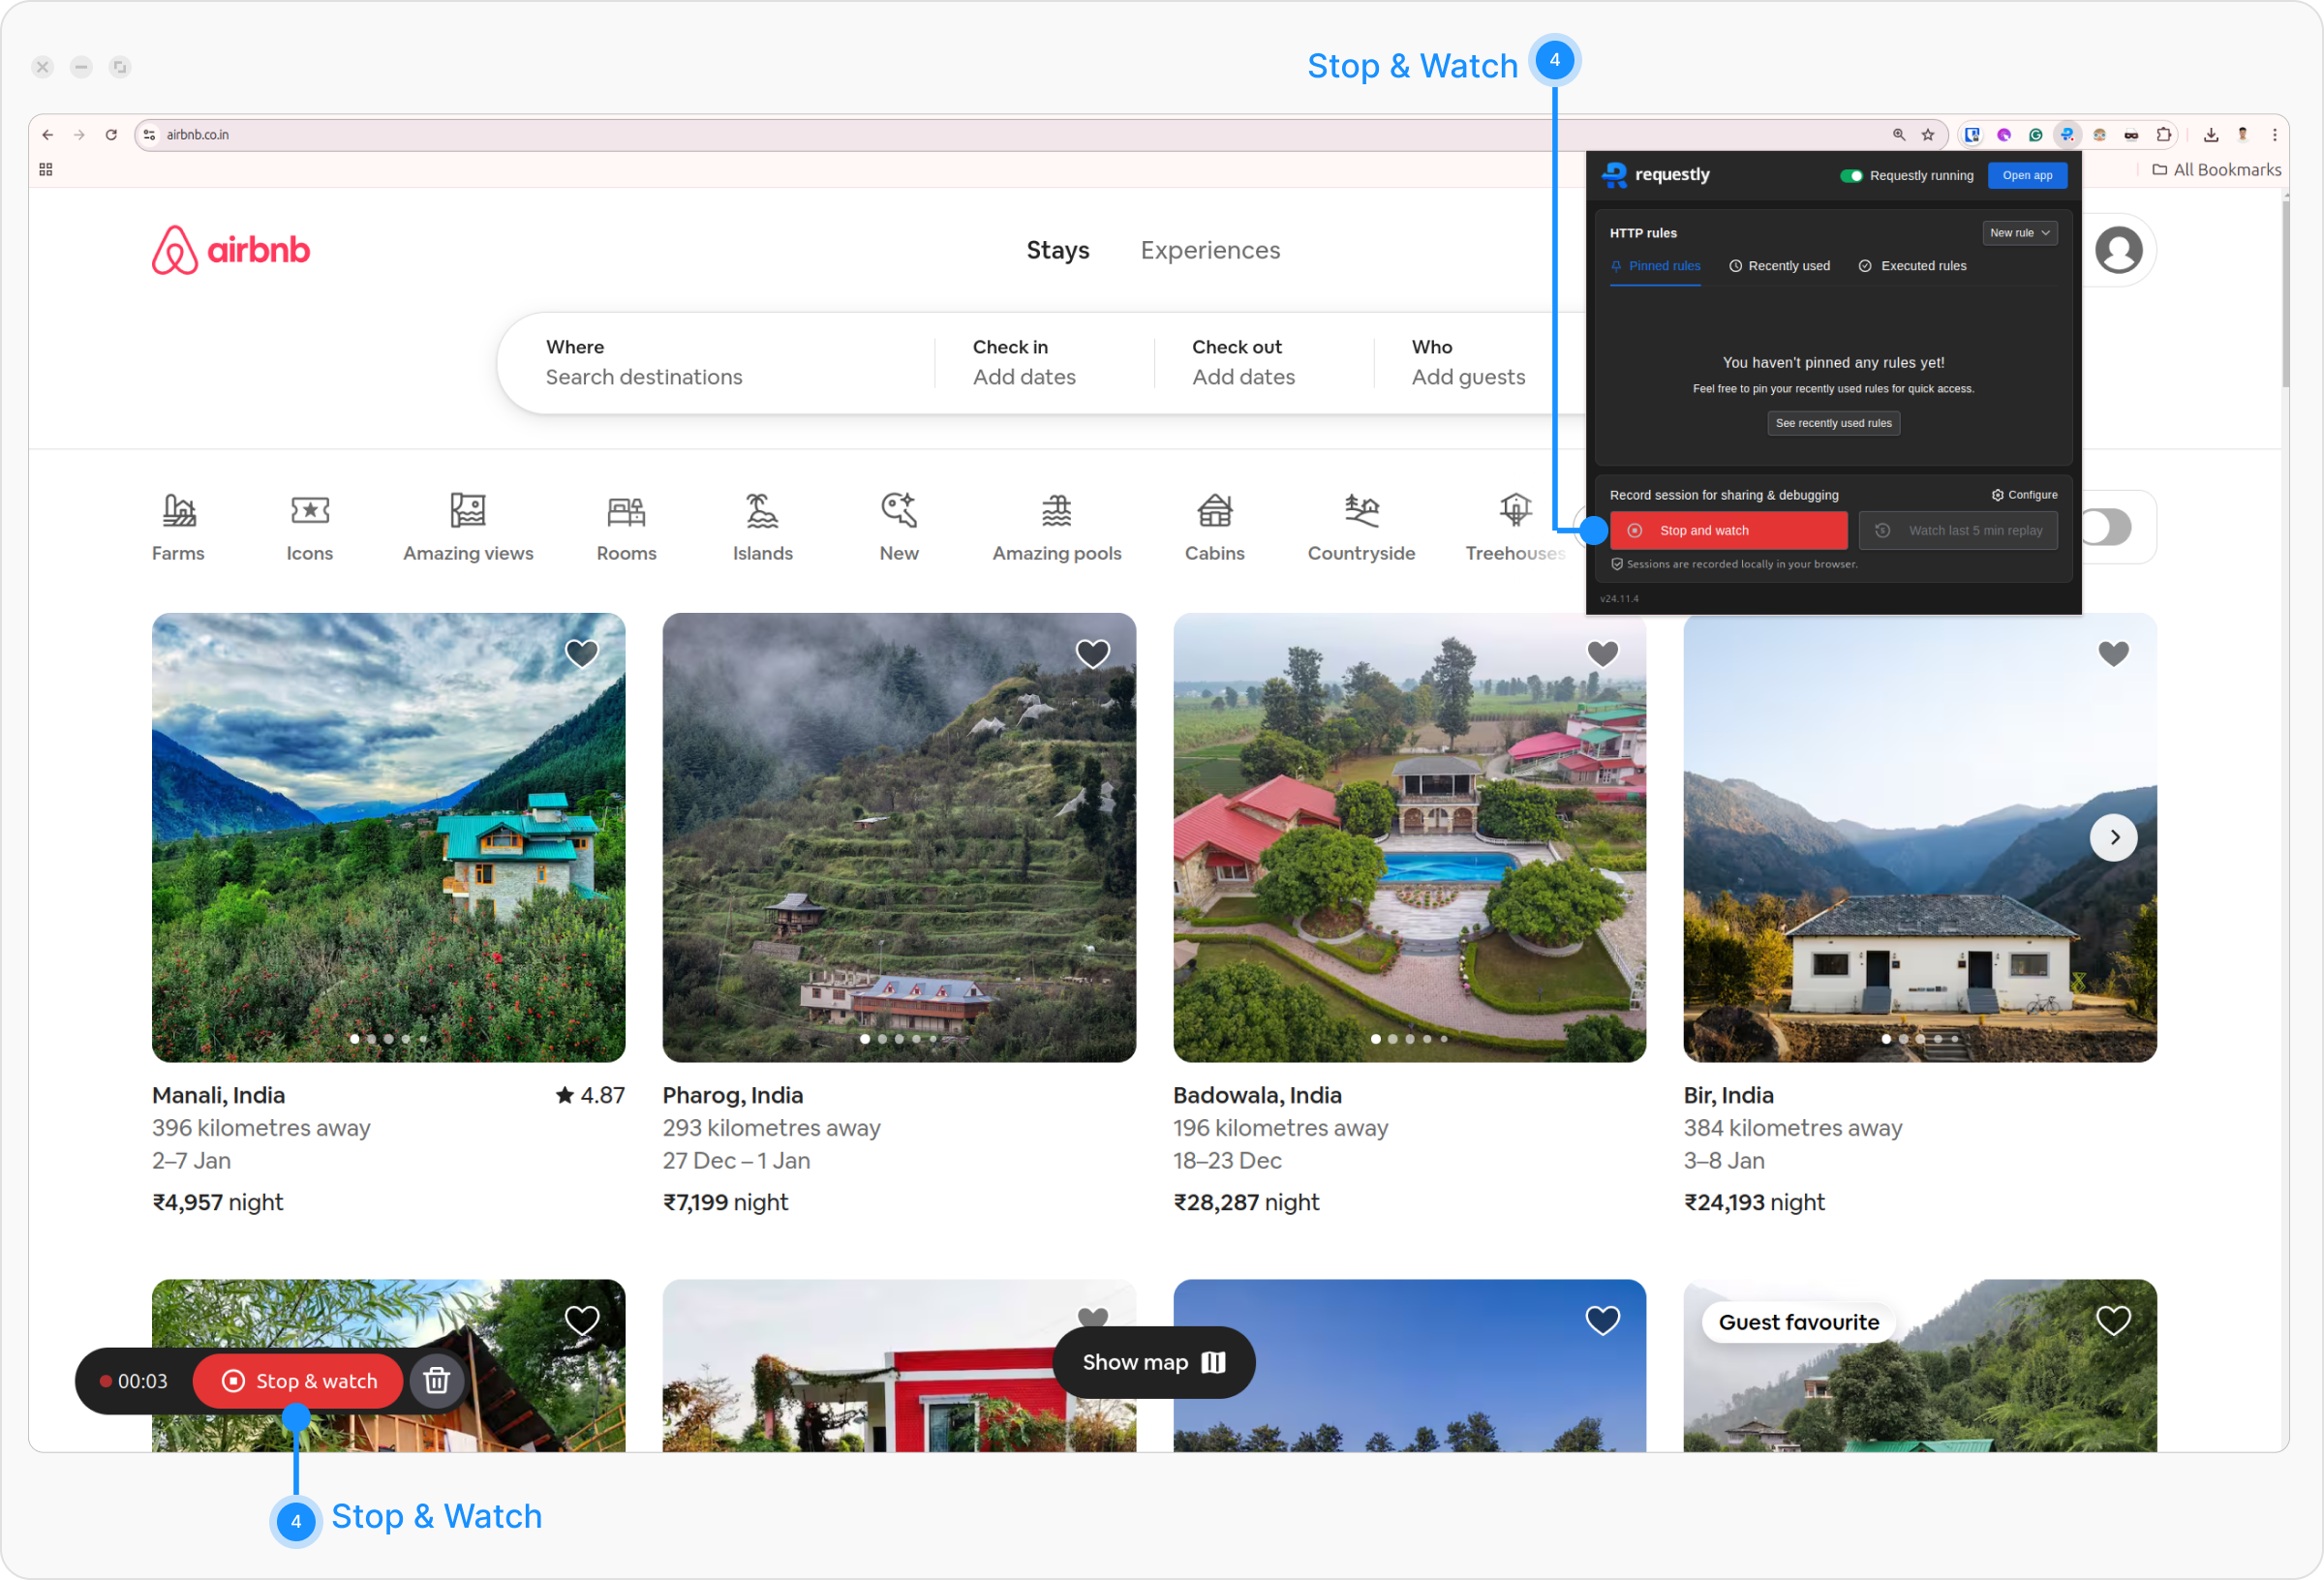Select the Cabins category icon

(x=1214, y=511)
